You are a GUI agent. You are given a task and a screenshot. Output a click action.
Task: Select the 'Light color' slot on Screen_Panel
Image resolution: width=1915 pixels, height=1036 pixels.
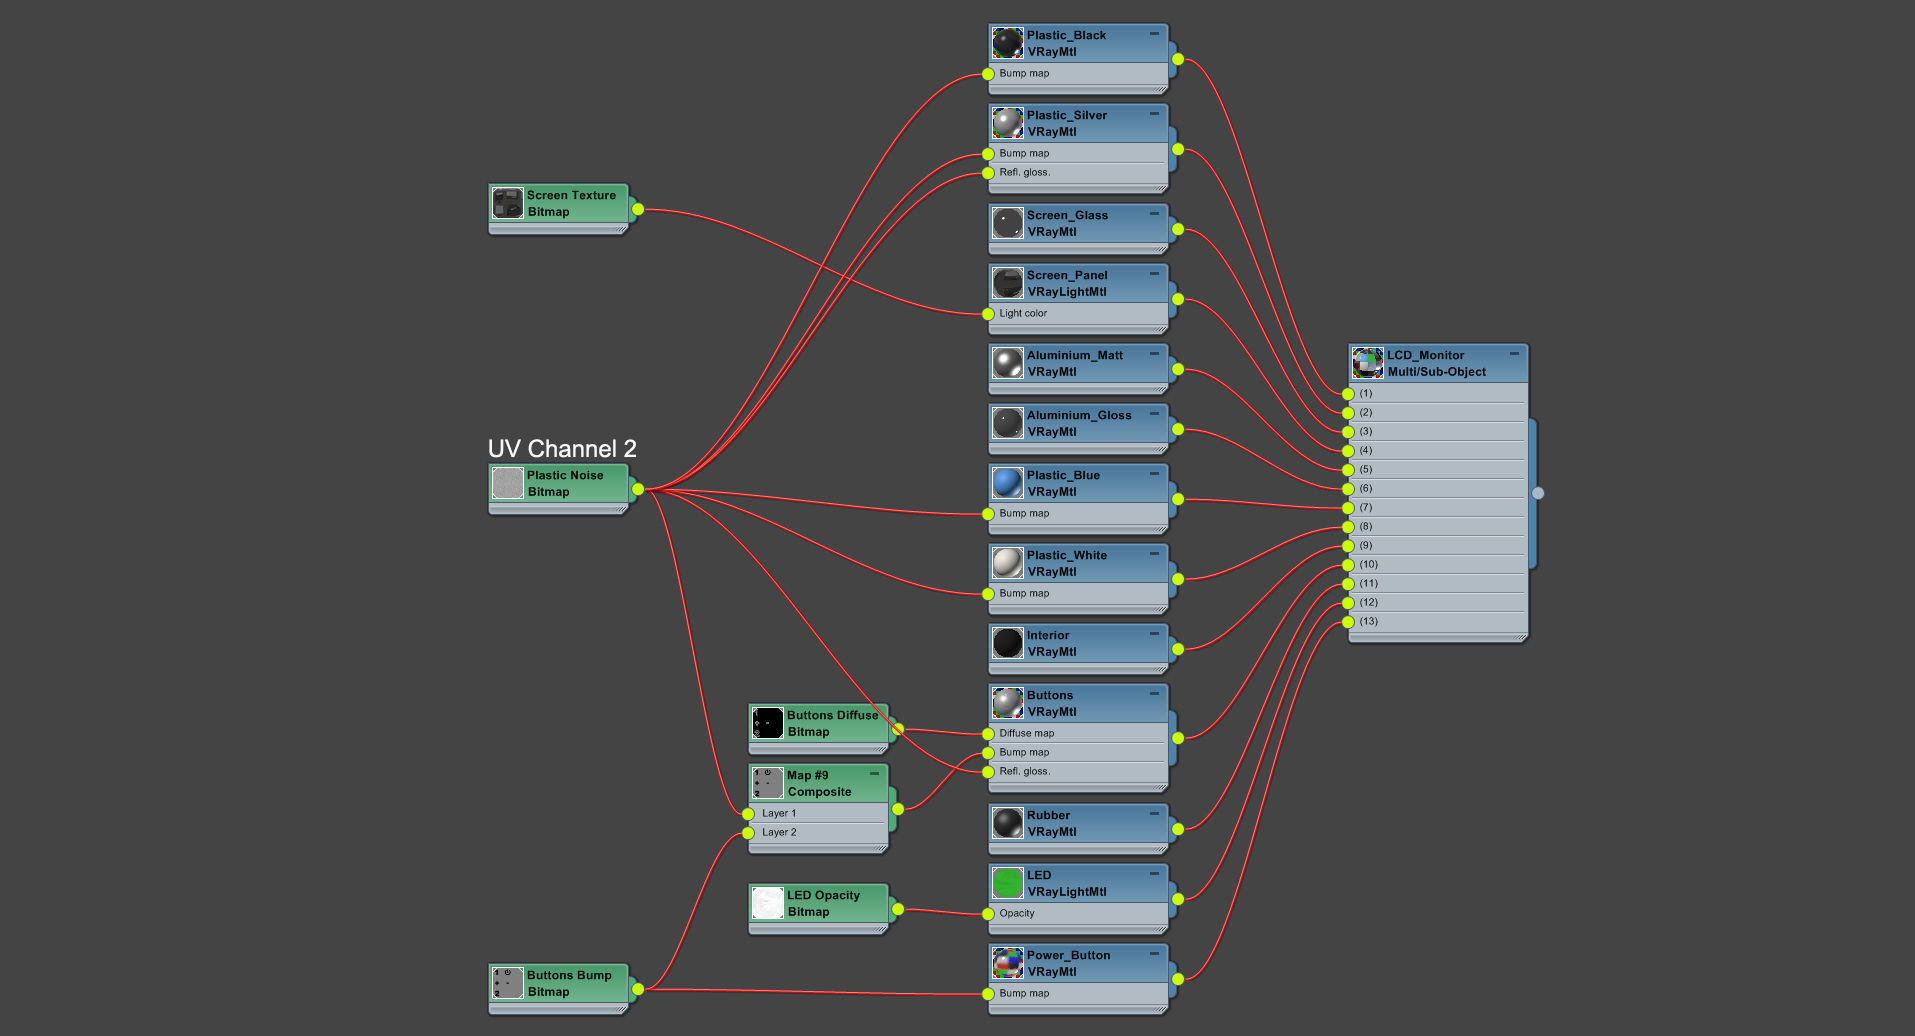click(x=1078, y=313)
